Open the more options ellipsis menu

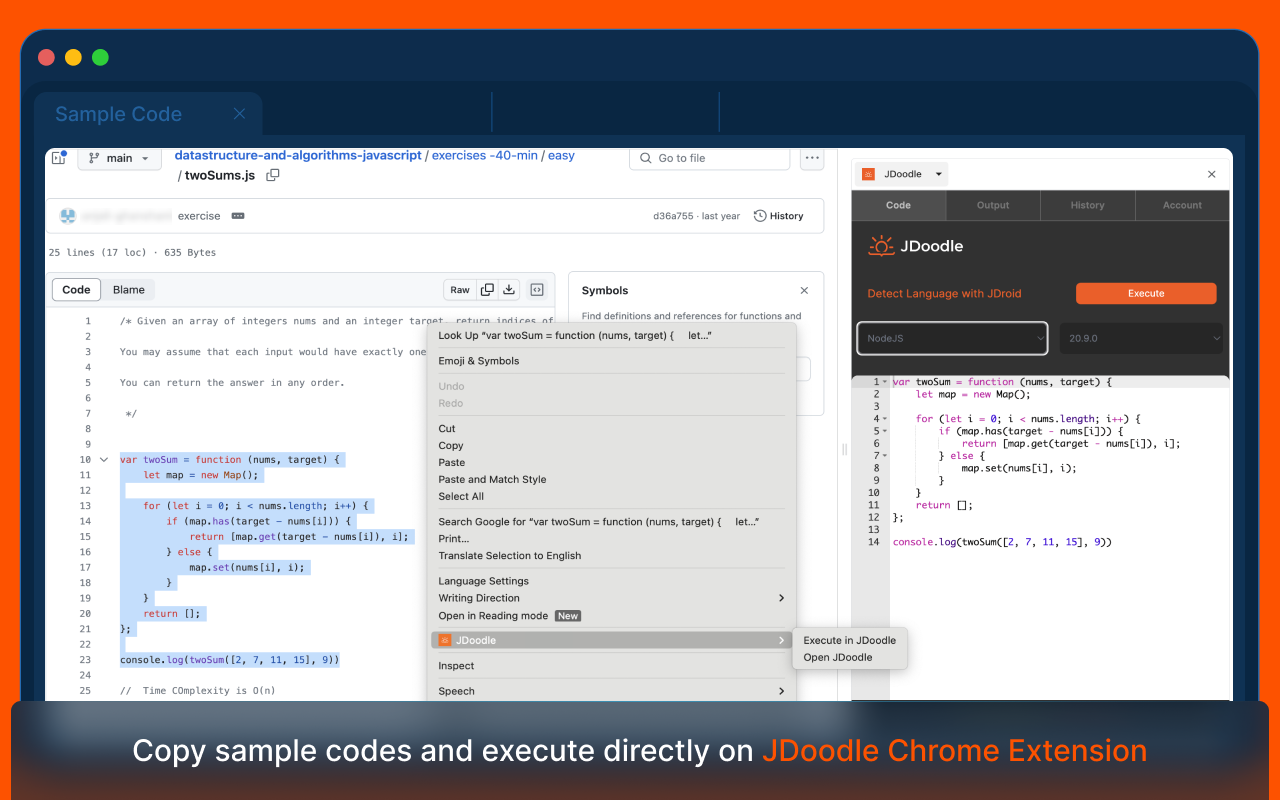[812, 158]
